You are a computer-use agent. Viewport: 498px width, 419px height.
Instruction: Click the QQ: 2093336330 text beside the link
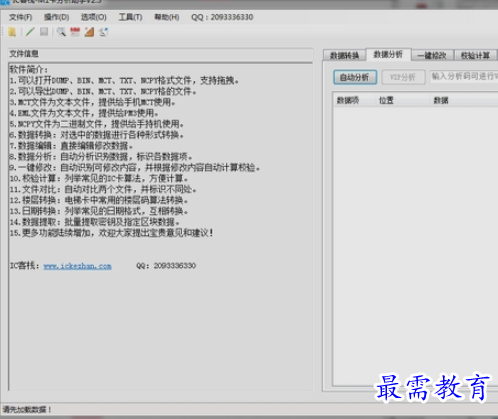[x=166, y=266]
